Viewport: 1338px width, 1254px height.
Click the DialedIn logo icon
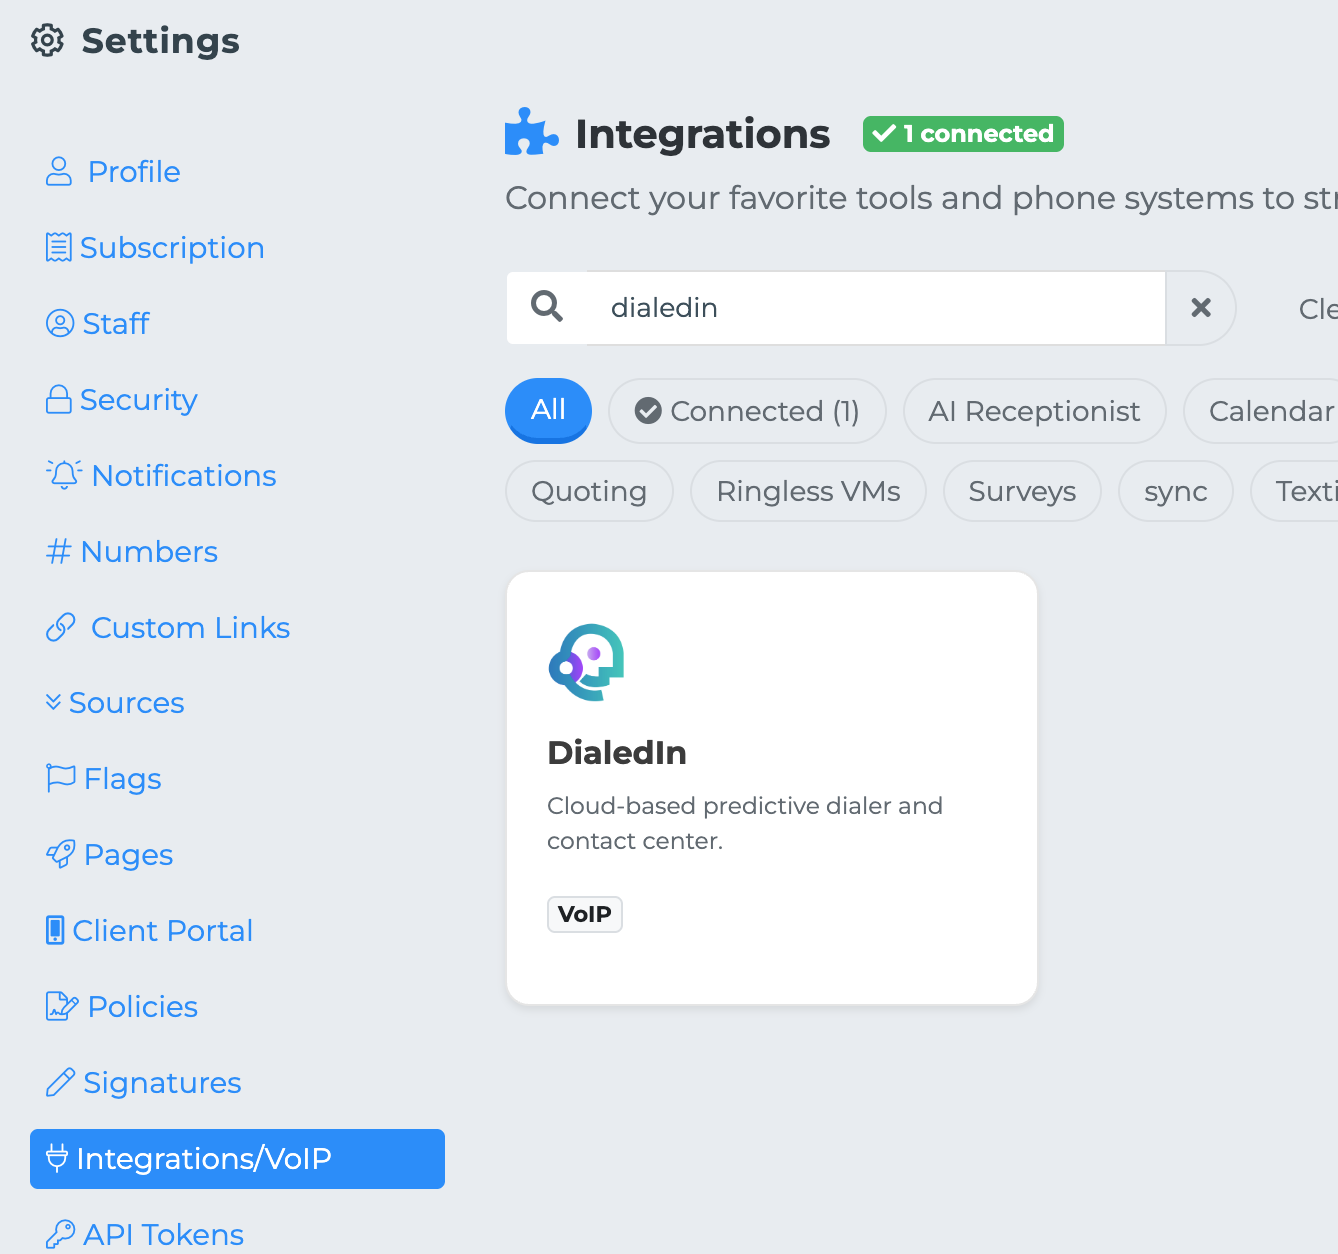tap(587, 662)
